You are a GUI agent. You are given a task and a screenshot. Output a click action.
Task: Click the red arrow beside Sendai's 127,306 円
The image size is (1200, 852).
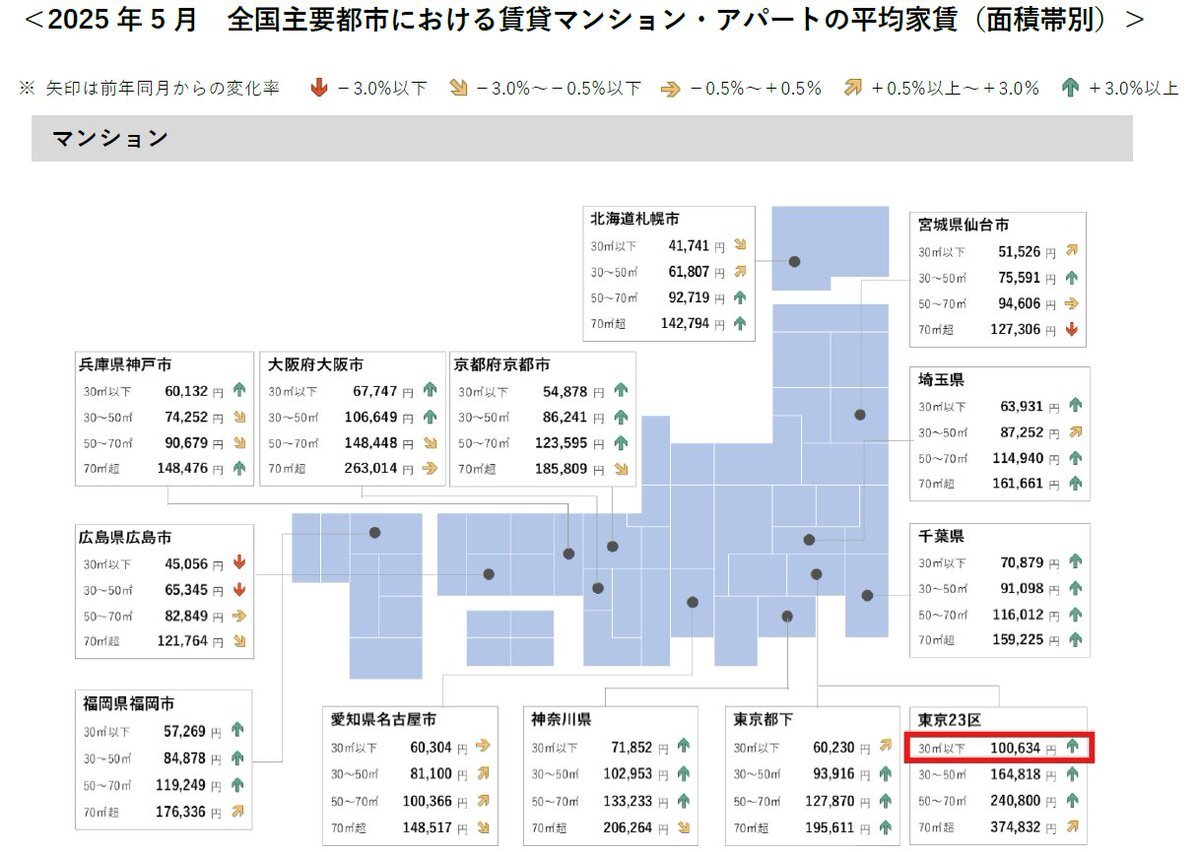[x=1072, y=329]
